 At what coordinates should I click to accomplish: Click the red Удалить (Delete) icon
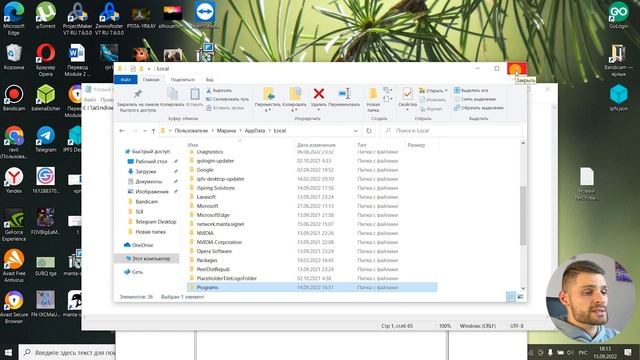pyautogui.click(x=319, y=94)
